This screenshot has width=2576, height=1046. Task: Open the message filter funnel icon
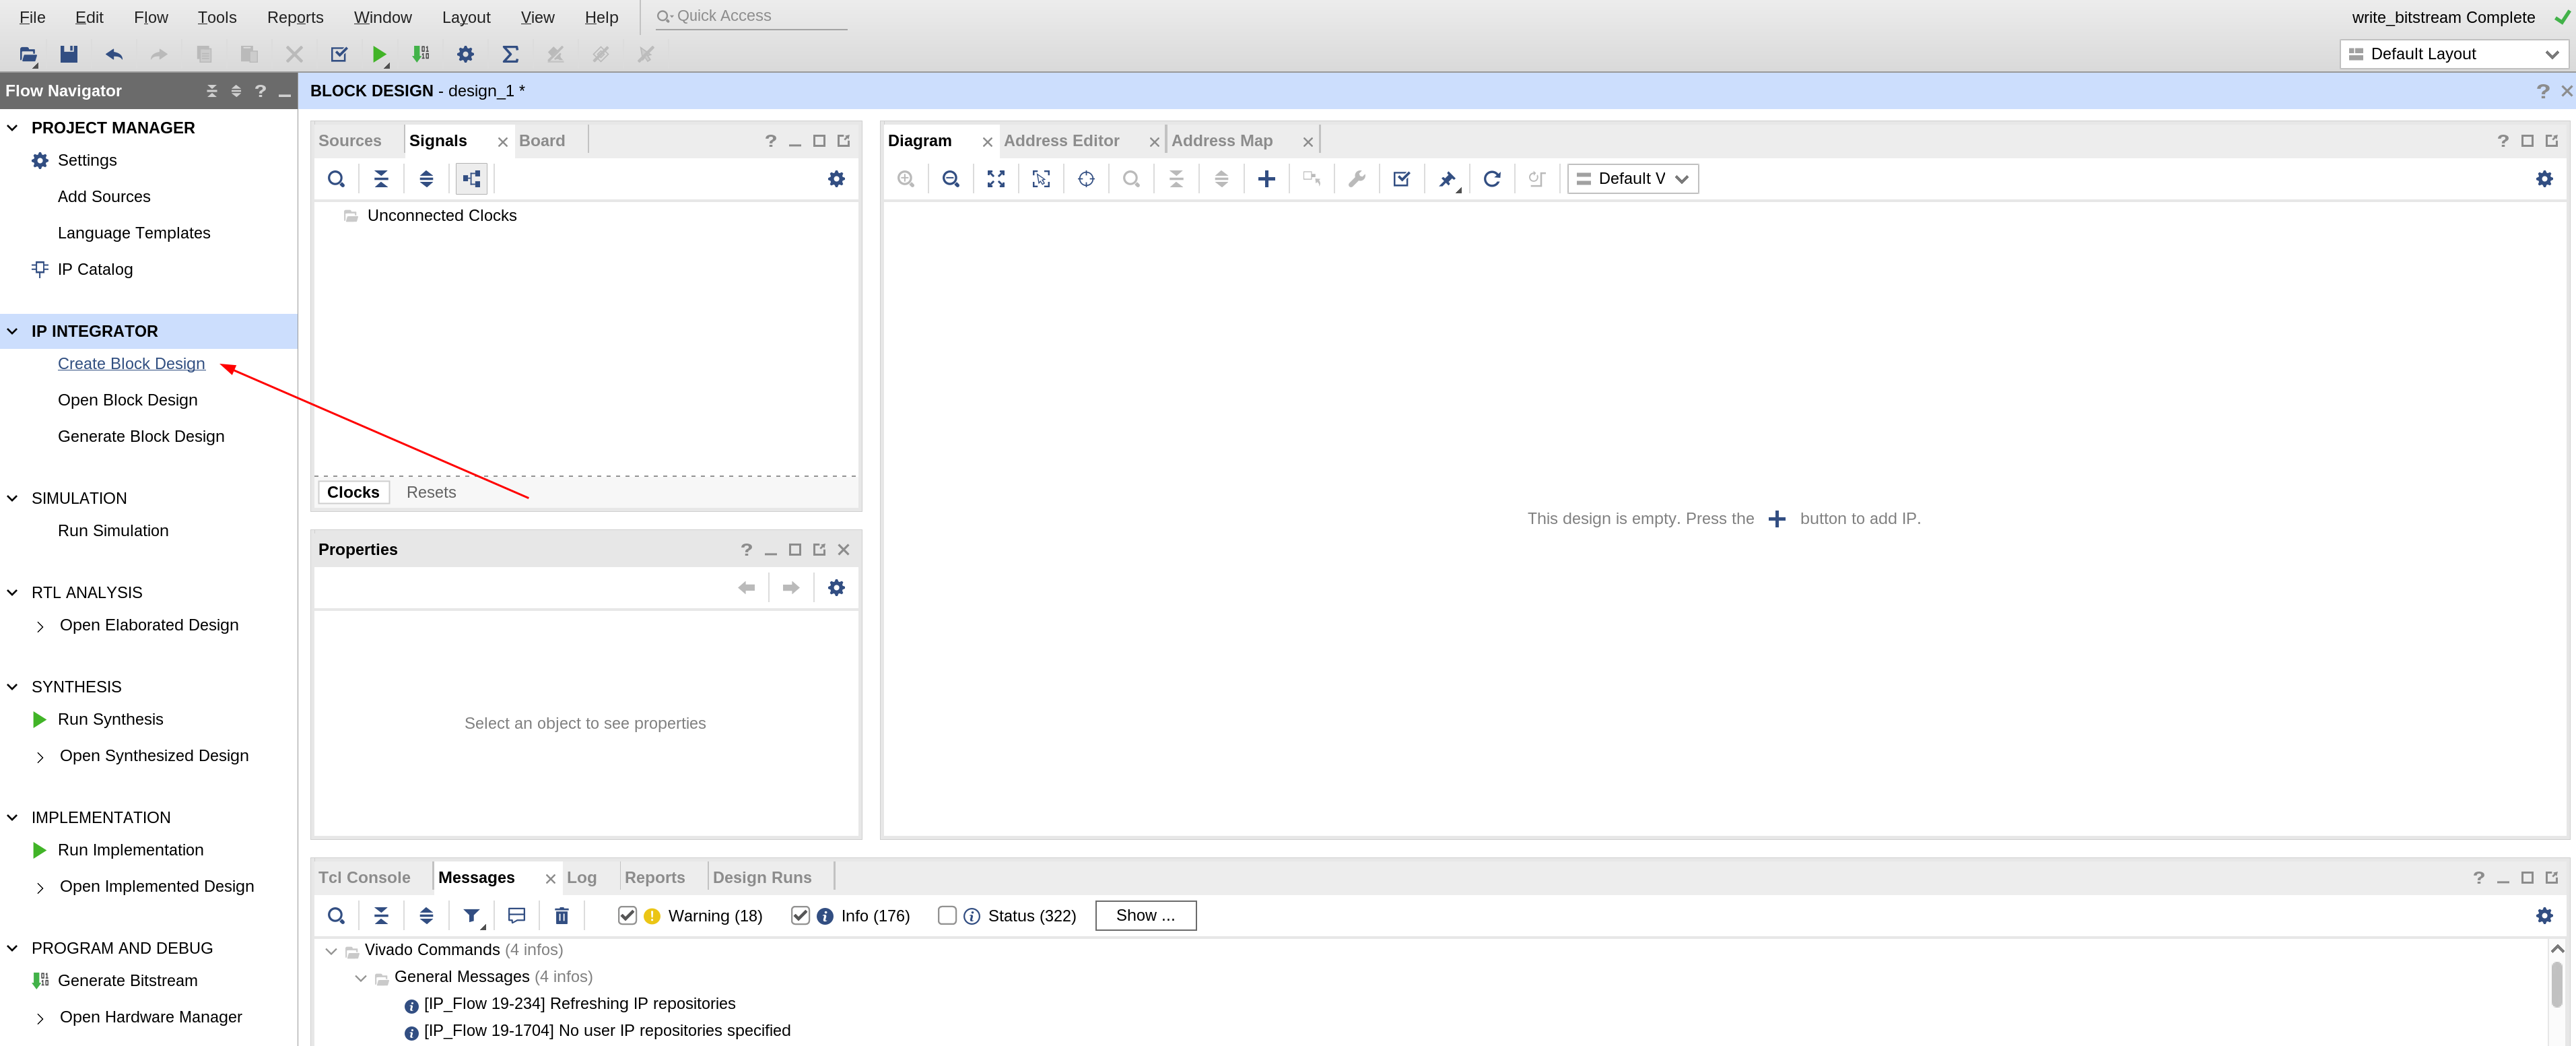[471, 915]
